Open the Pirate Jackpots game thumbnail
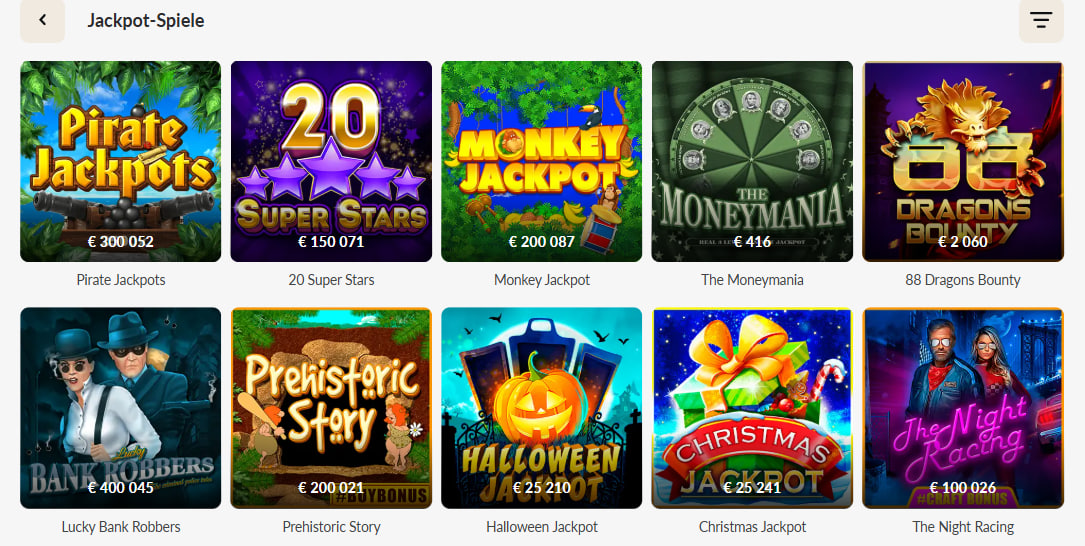This screenshot has height=546, width=1085. point(121,161)
